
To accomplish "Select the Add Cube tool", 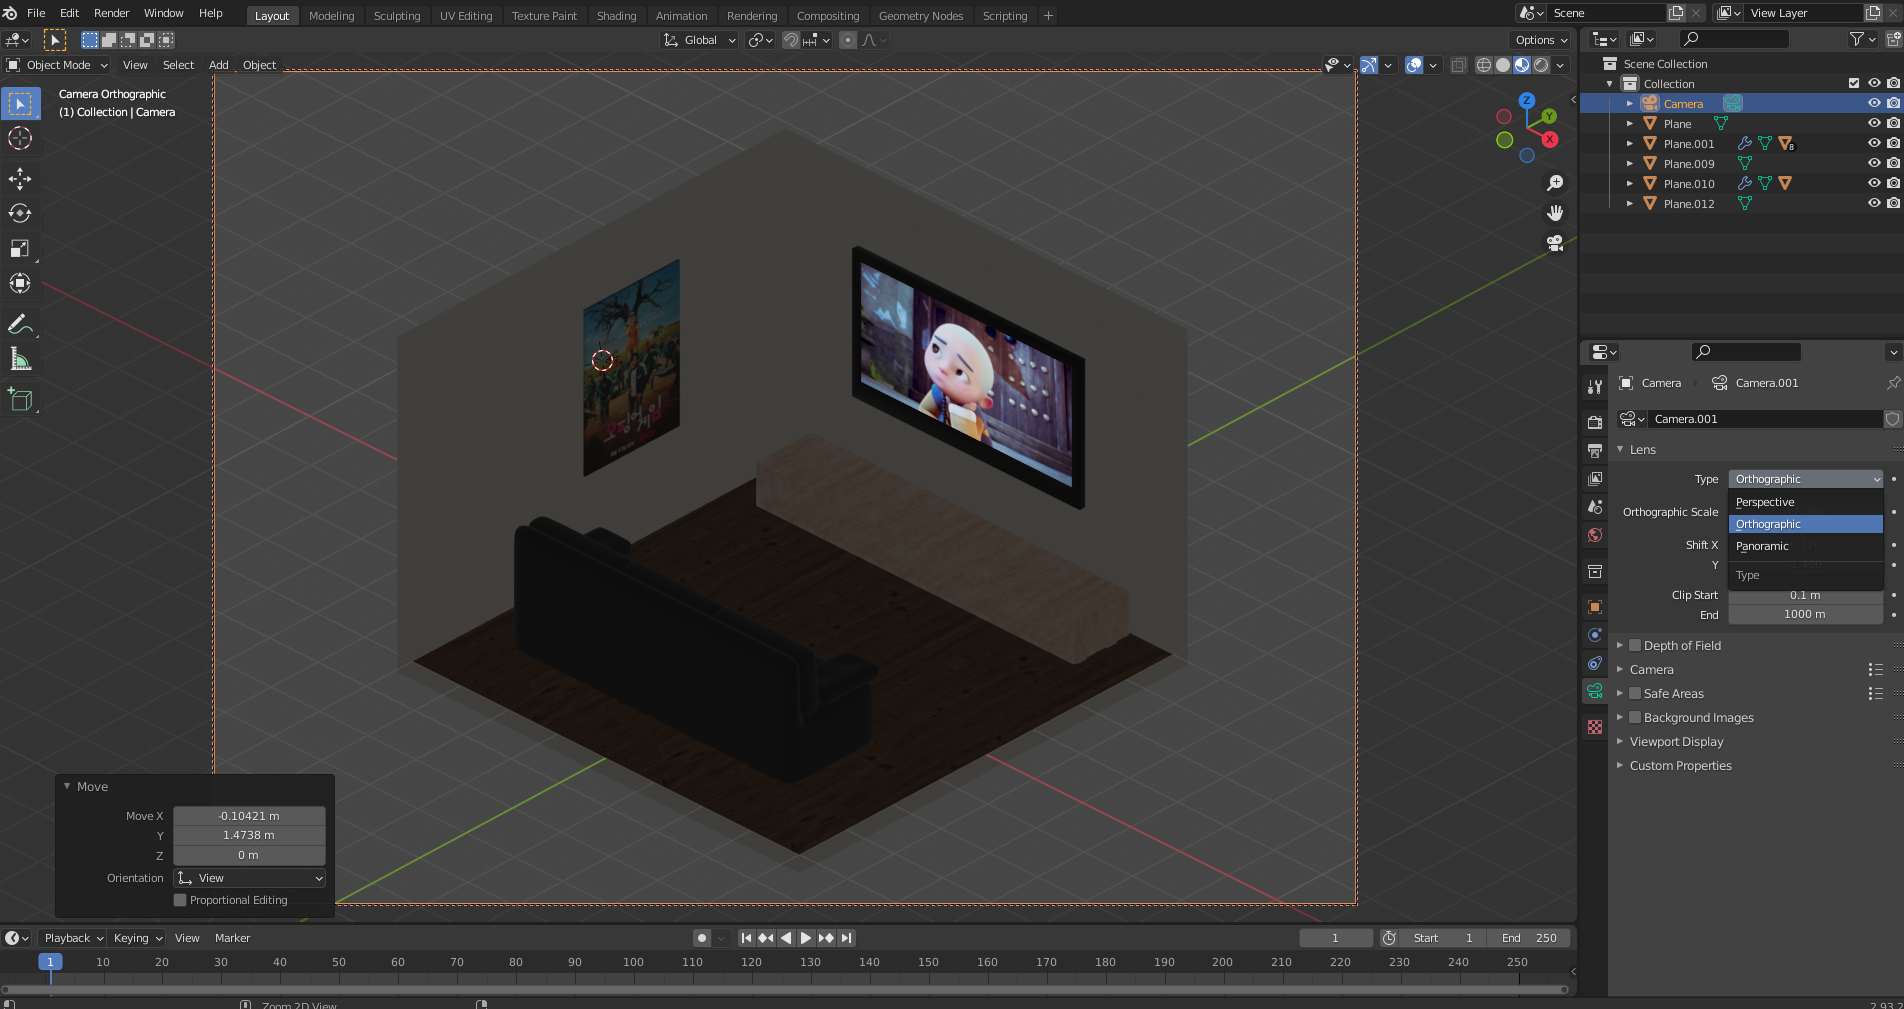I will [20, 400].
